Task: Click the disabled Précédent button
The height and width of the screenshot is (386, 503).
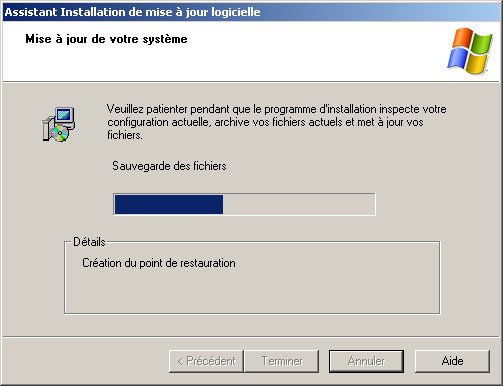Action: click(206, 361)
